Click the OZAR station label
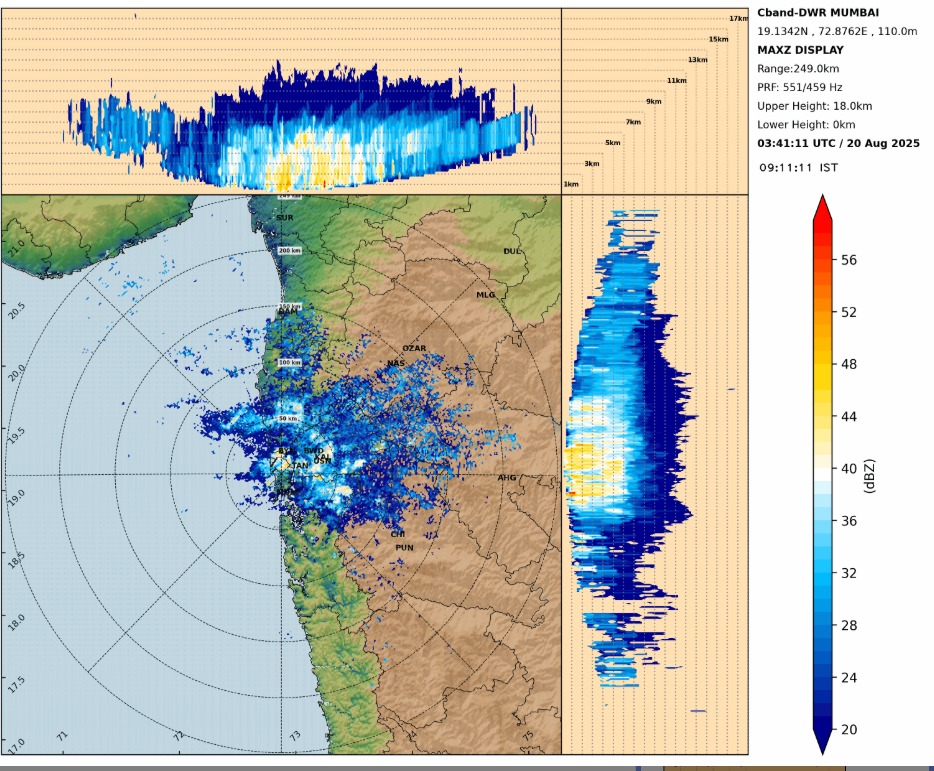This screenshot has width=934, height=771. pyautogui.click(x=414, y=348)
